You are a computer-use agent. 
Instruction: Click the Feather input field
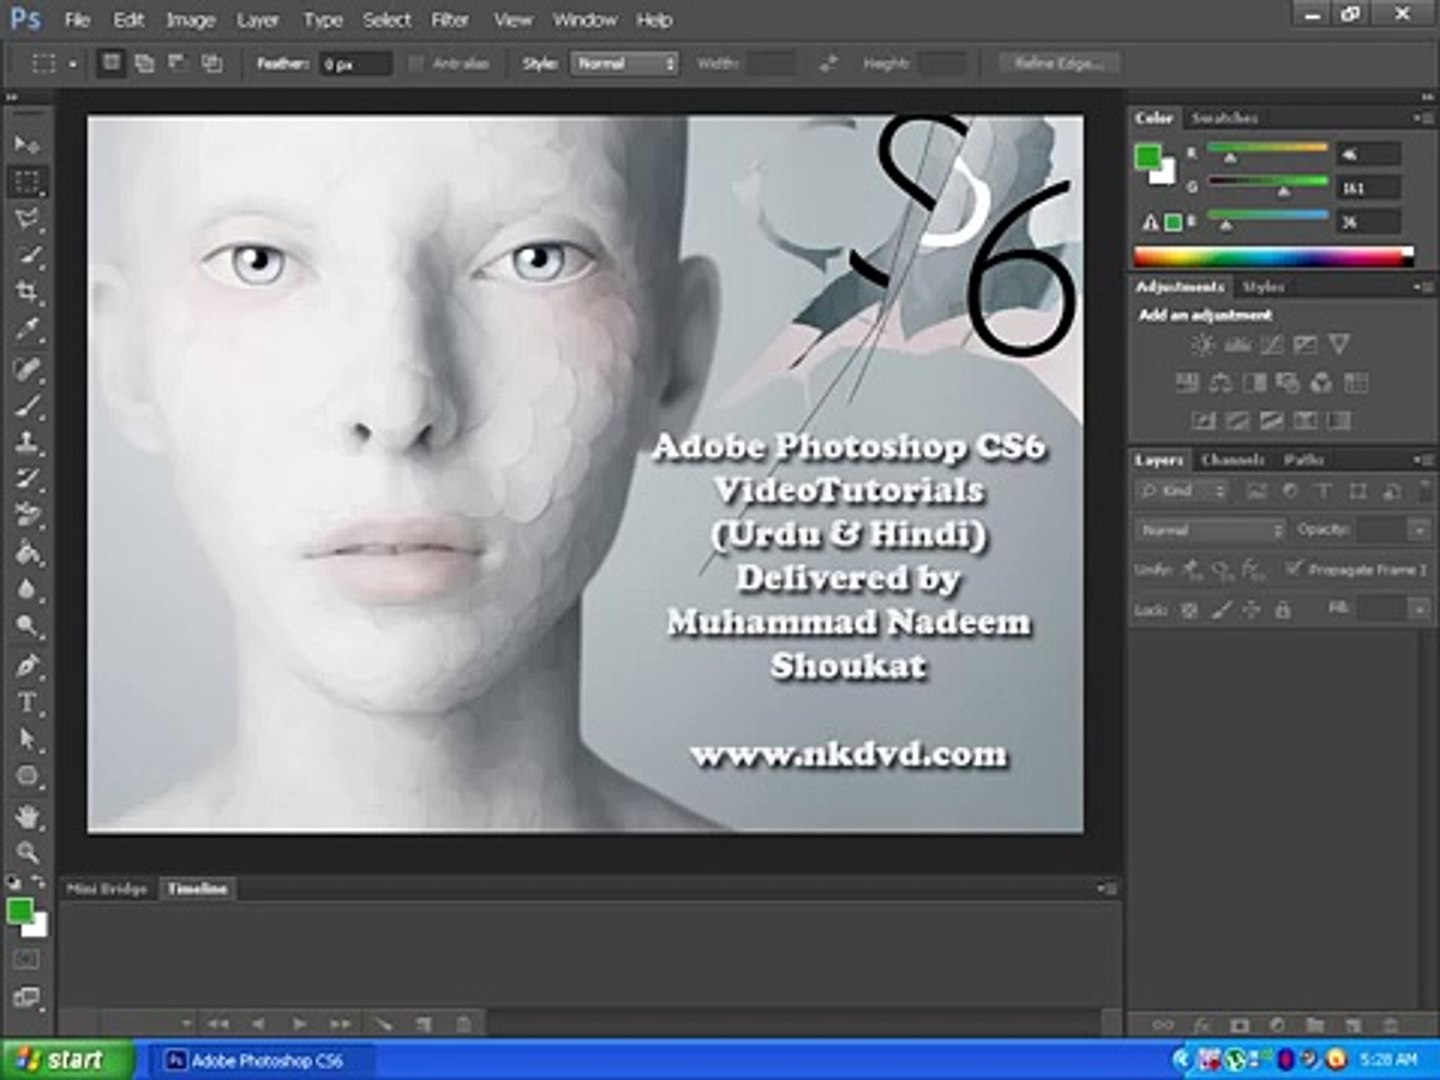tap(355, 64)
